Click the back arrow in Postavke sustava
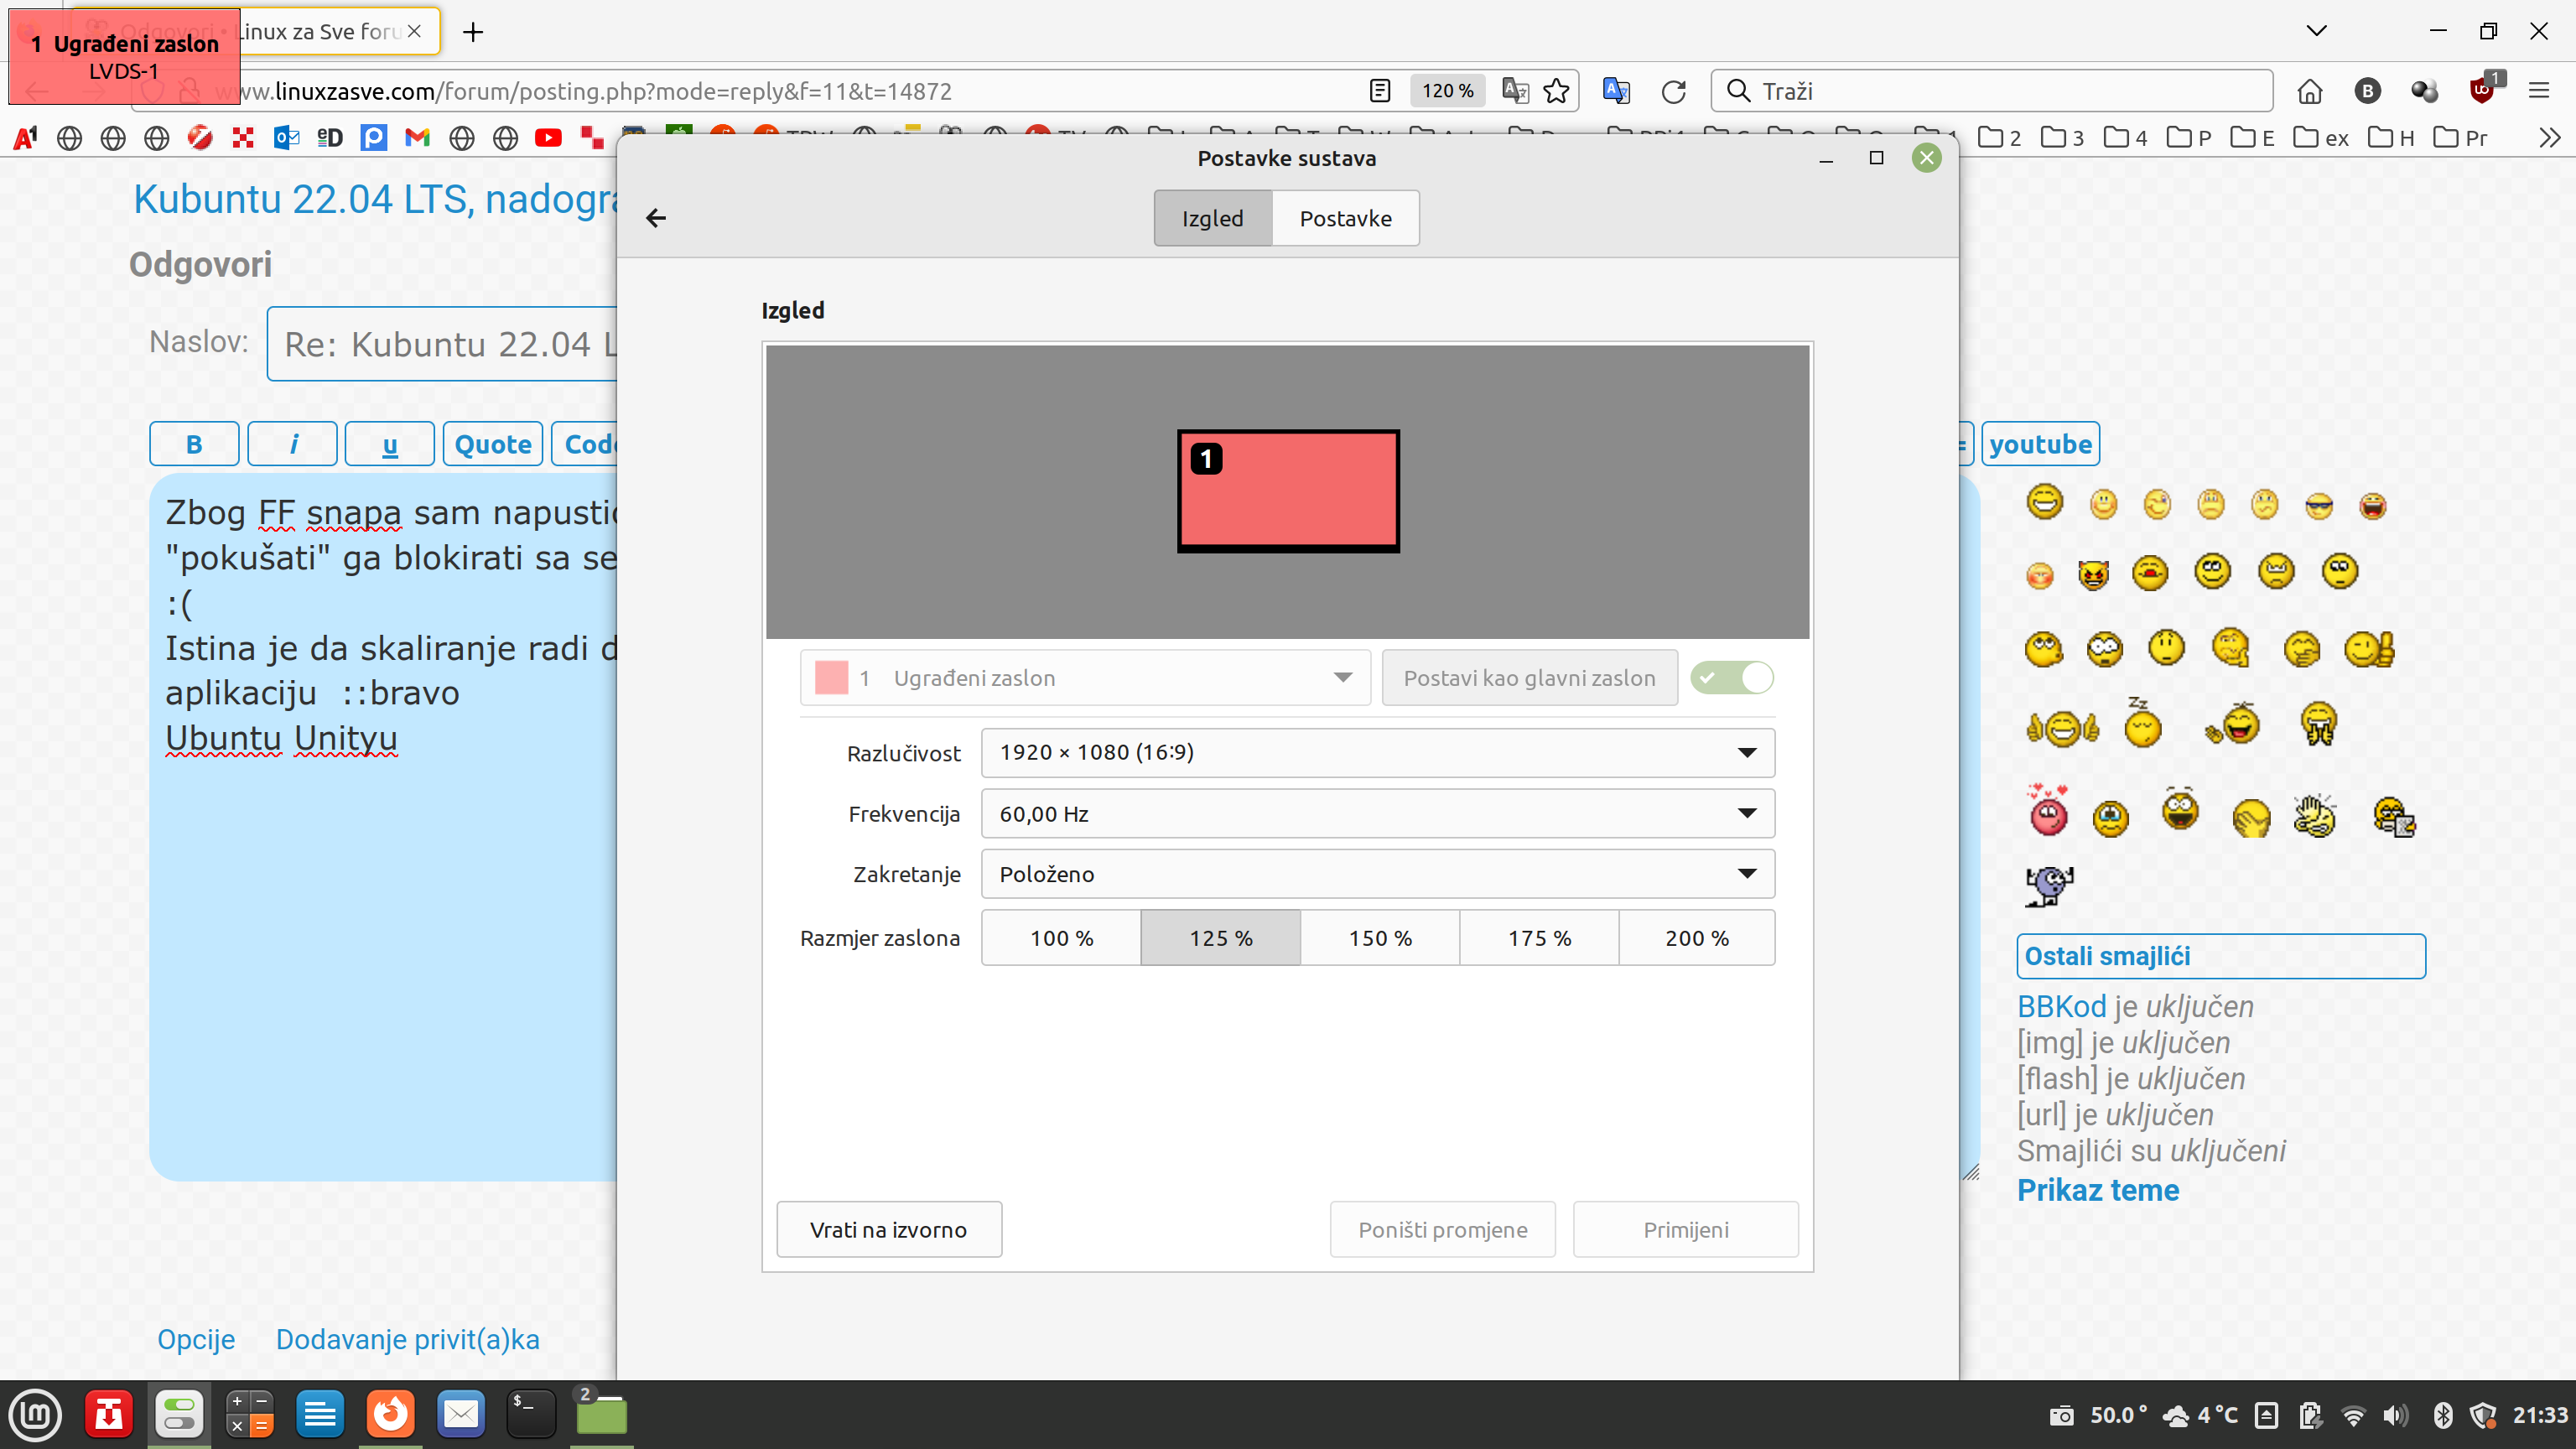This screenshot has width=2576, height=1449. 655,218
